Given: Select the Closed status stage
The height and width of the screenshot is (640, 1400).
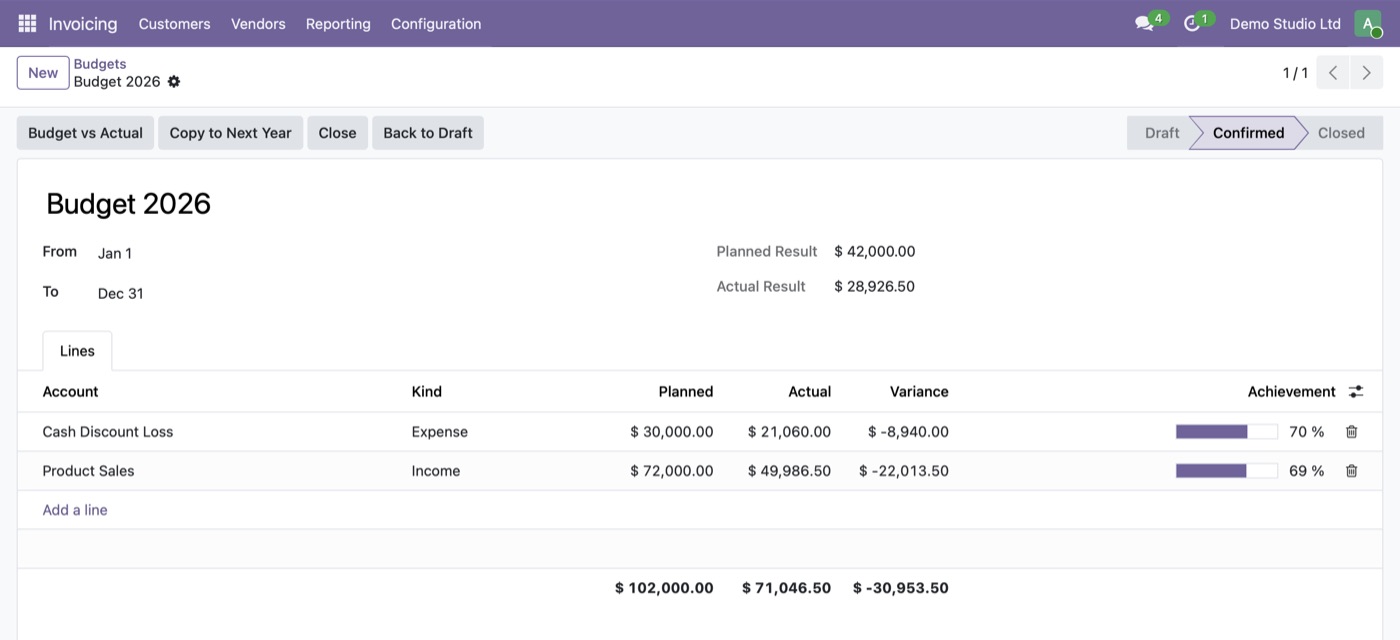Looking at the screenshot, I should 1341,133.
